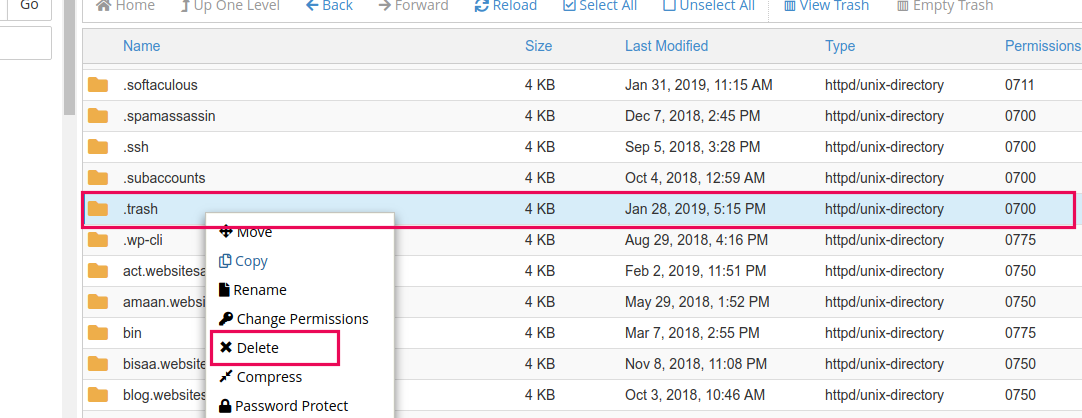The width and height of the screenshot is (1082, 418).
Task: Open the .softaculous folder icon
Action: pyautogui.click(x=98, y=85)
